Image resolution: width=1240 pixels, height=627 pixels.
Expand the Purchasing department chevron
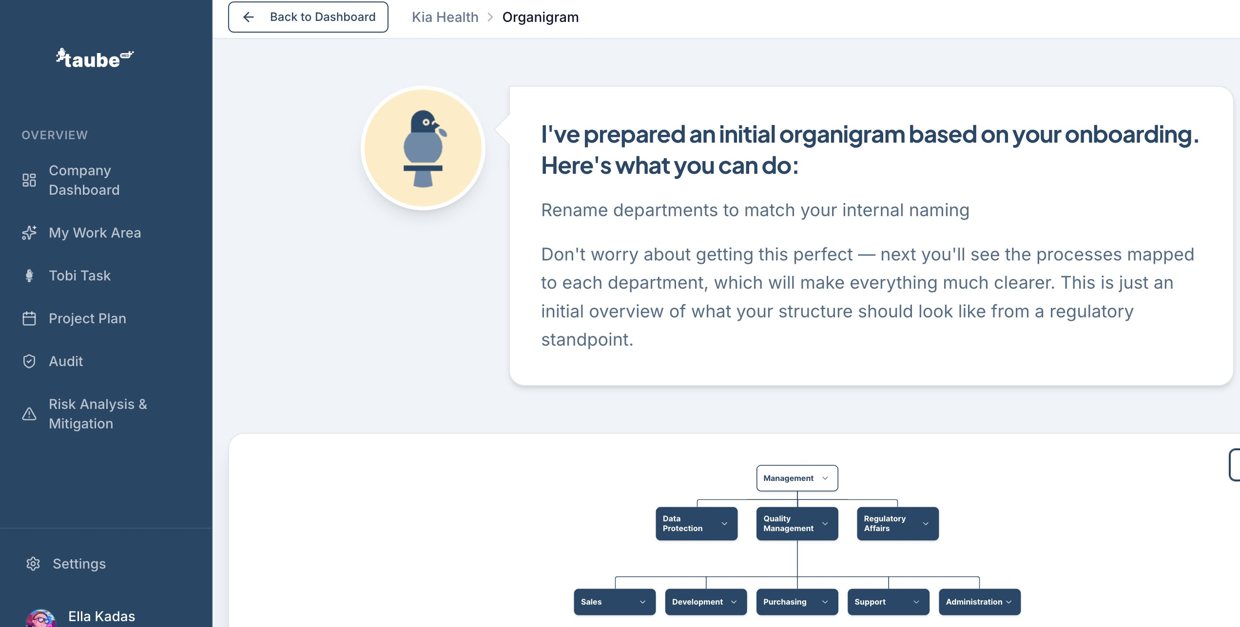(825, 602)
